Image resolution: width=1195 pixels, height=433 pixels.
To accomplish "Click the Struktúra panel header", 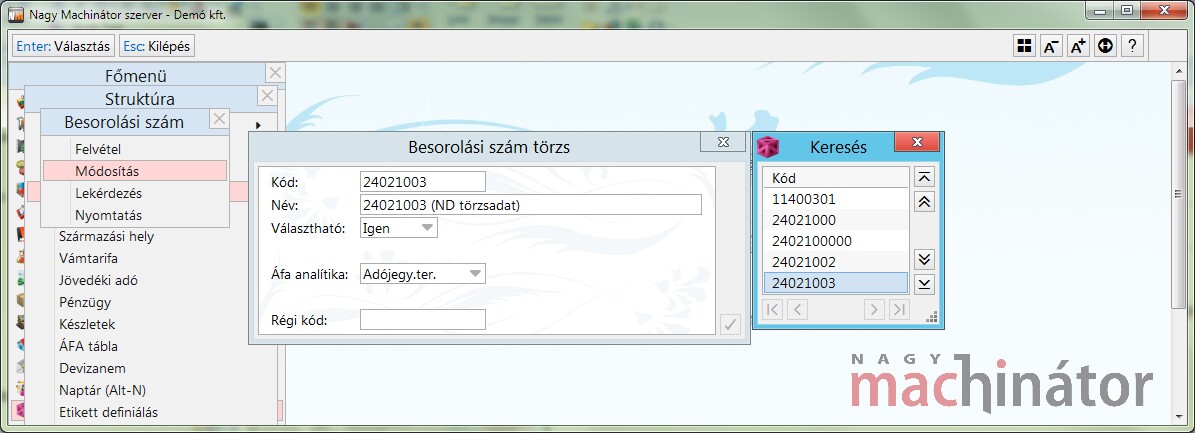I will (x=140, y=98).
